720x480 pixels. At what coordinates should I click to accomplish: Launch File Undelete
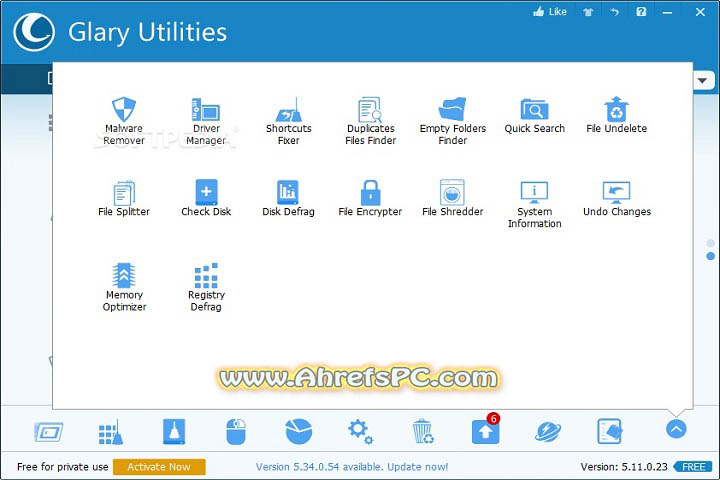(x=616, y=115)
